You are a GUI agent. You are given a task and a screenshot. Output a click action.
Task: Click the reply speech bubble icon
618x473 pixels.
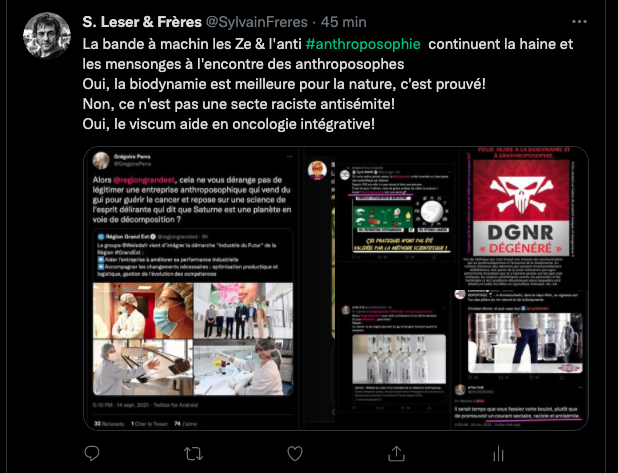point(92,453)
